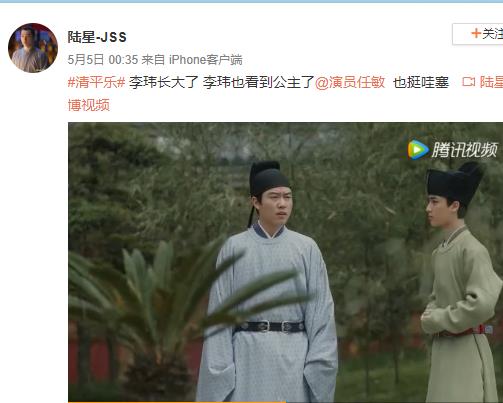Open the 陆星-JSS profile avatar
Viewport: 503px width, 403px height.
tap(33, 48)
